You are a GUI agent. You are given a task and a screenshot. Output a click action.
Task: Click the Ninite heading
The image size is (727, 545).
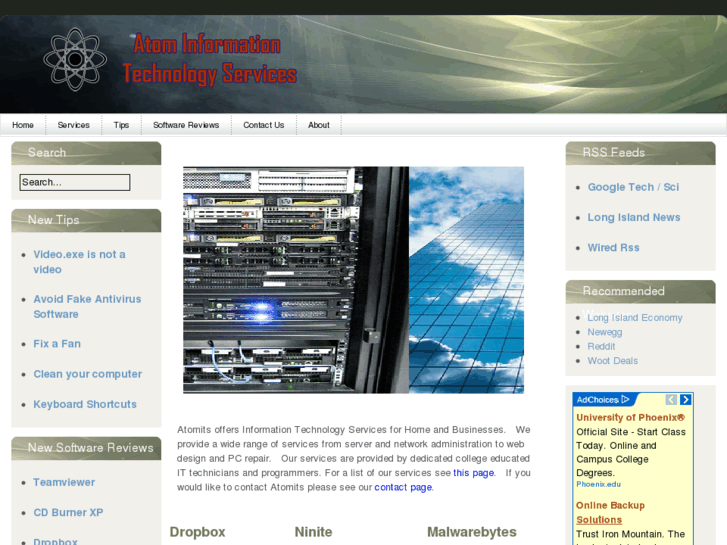click(x=313, y=532)
